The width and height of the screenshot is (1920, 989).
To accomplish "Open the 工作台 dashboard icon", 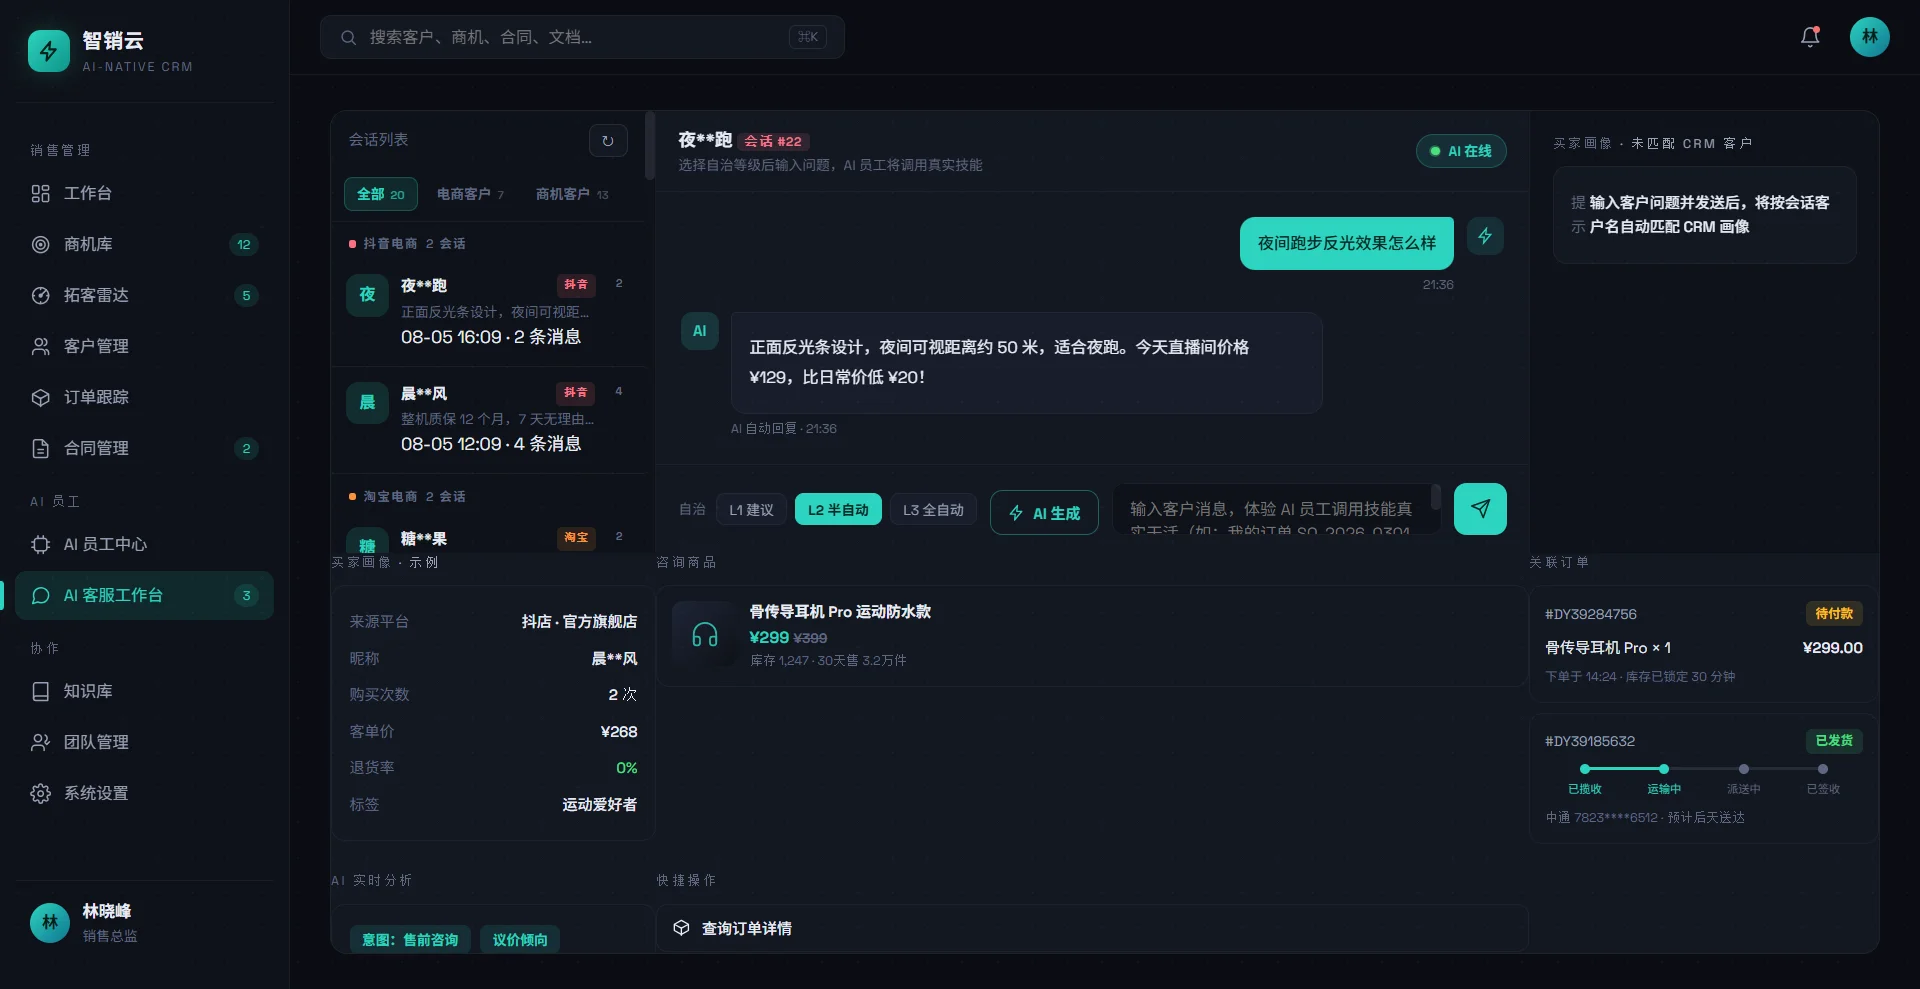I will [40, 193].
